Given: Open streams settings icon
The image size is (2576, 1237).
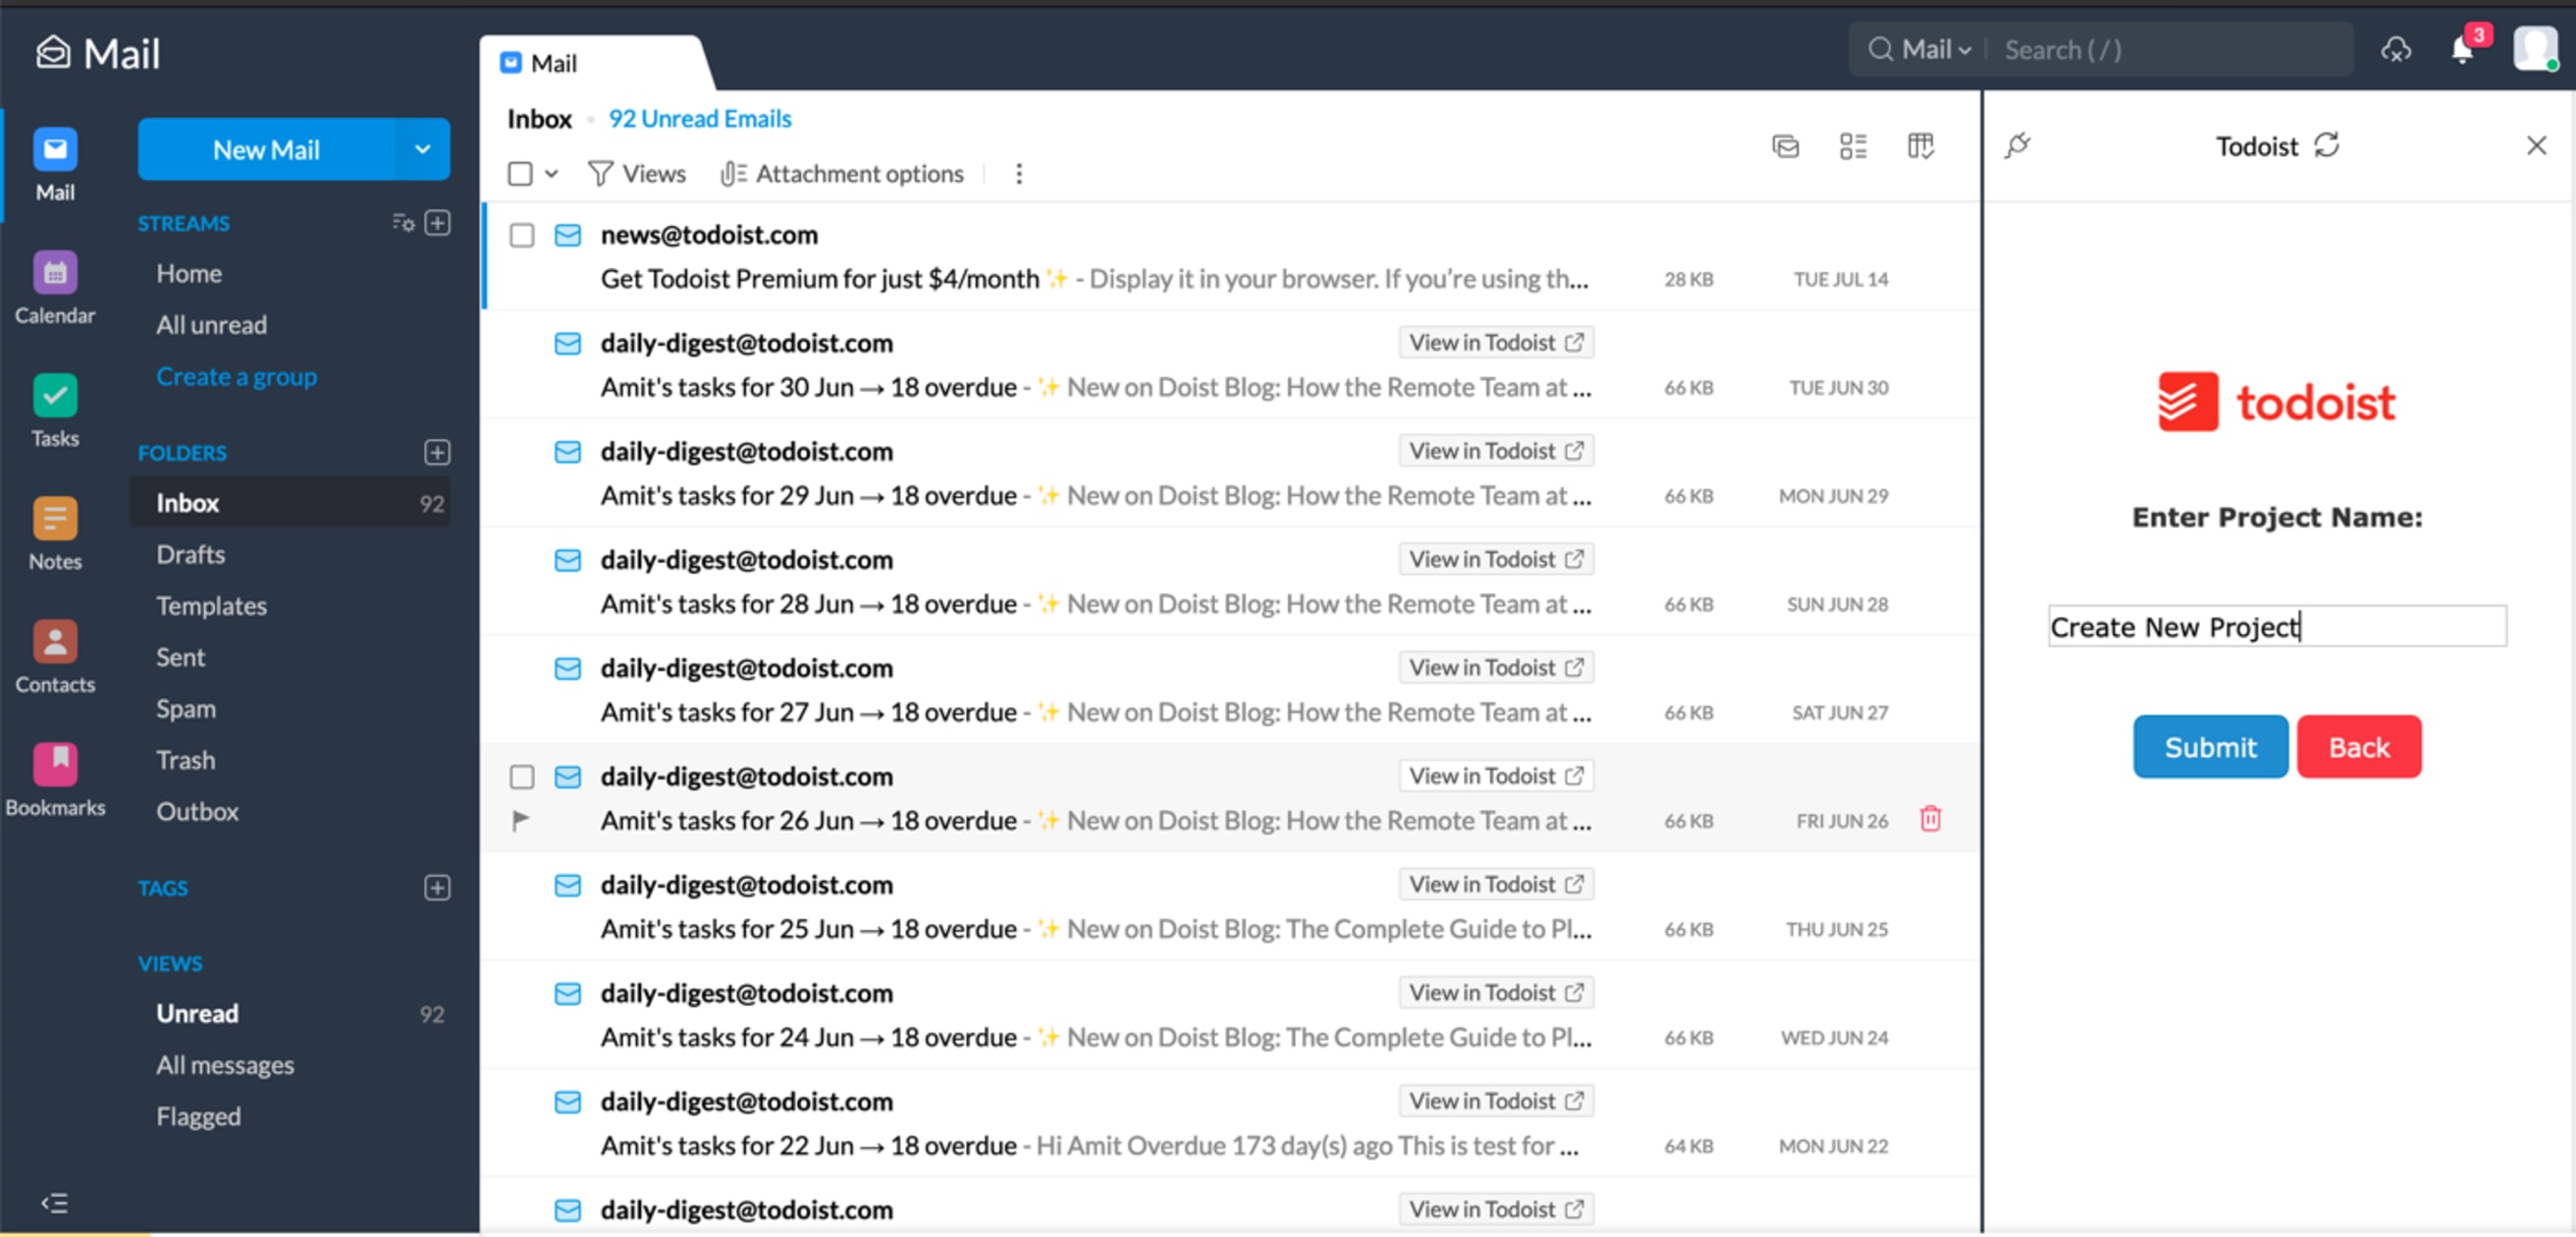Looking at the screenshot, I should click(403, 222).
